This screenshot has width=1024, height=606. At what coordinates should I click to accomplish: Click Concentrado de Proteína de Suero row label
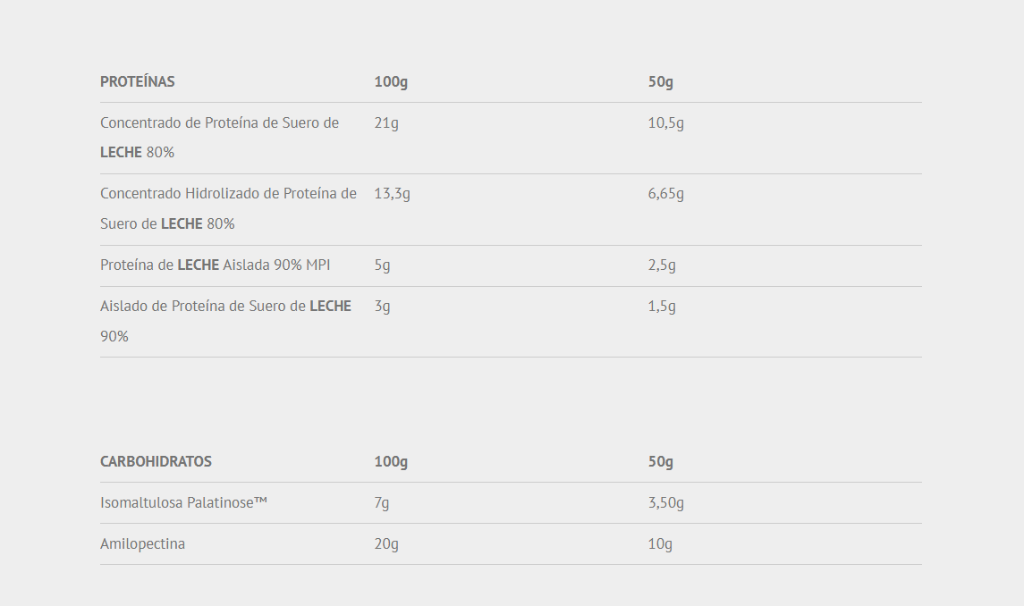click(219, 138)
